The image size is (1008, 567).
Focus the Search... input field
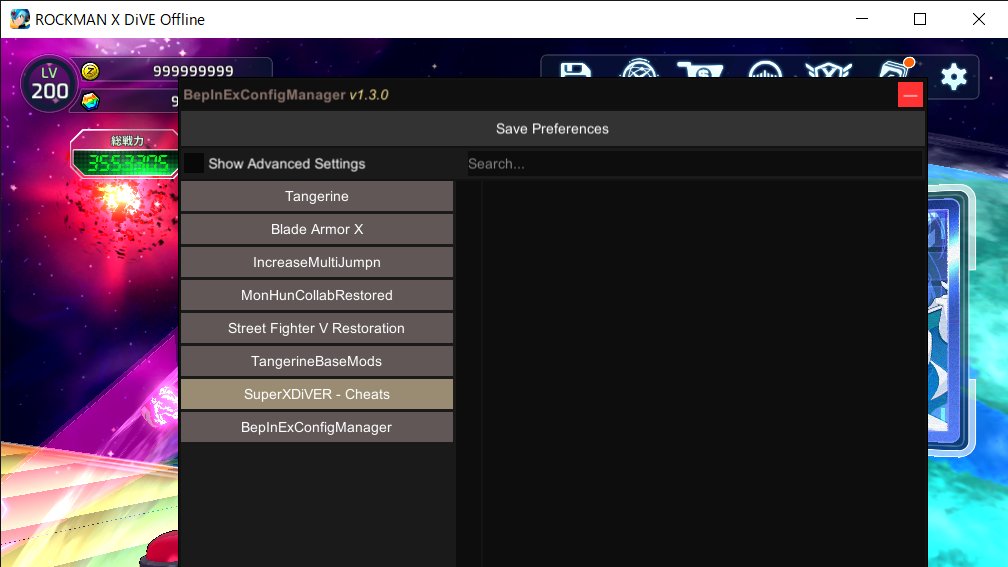tap(694, 164)
